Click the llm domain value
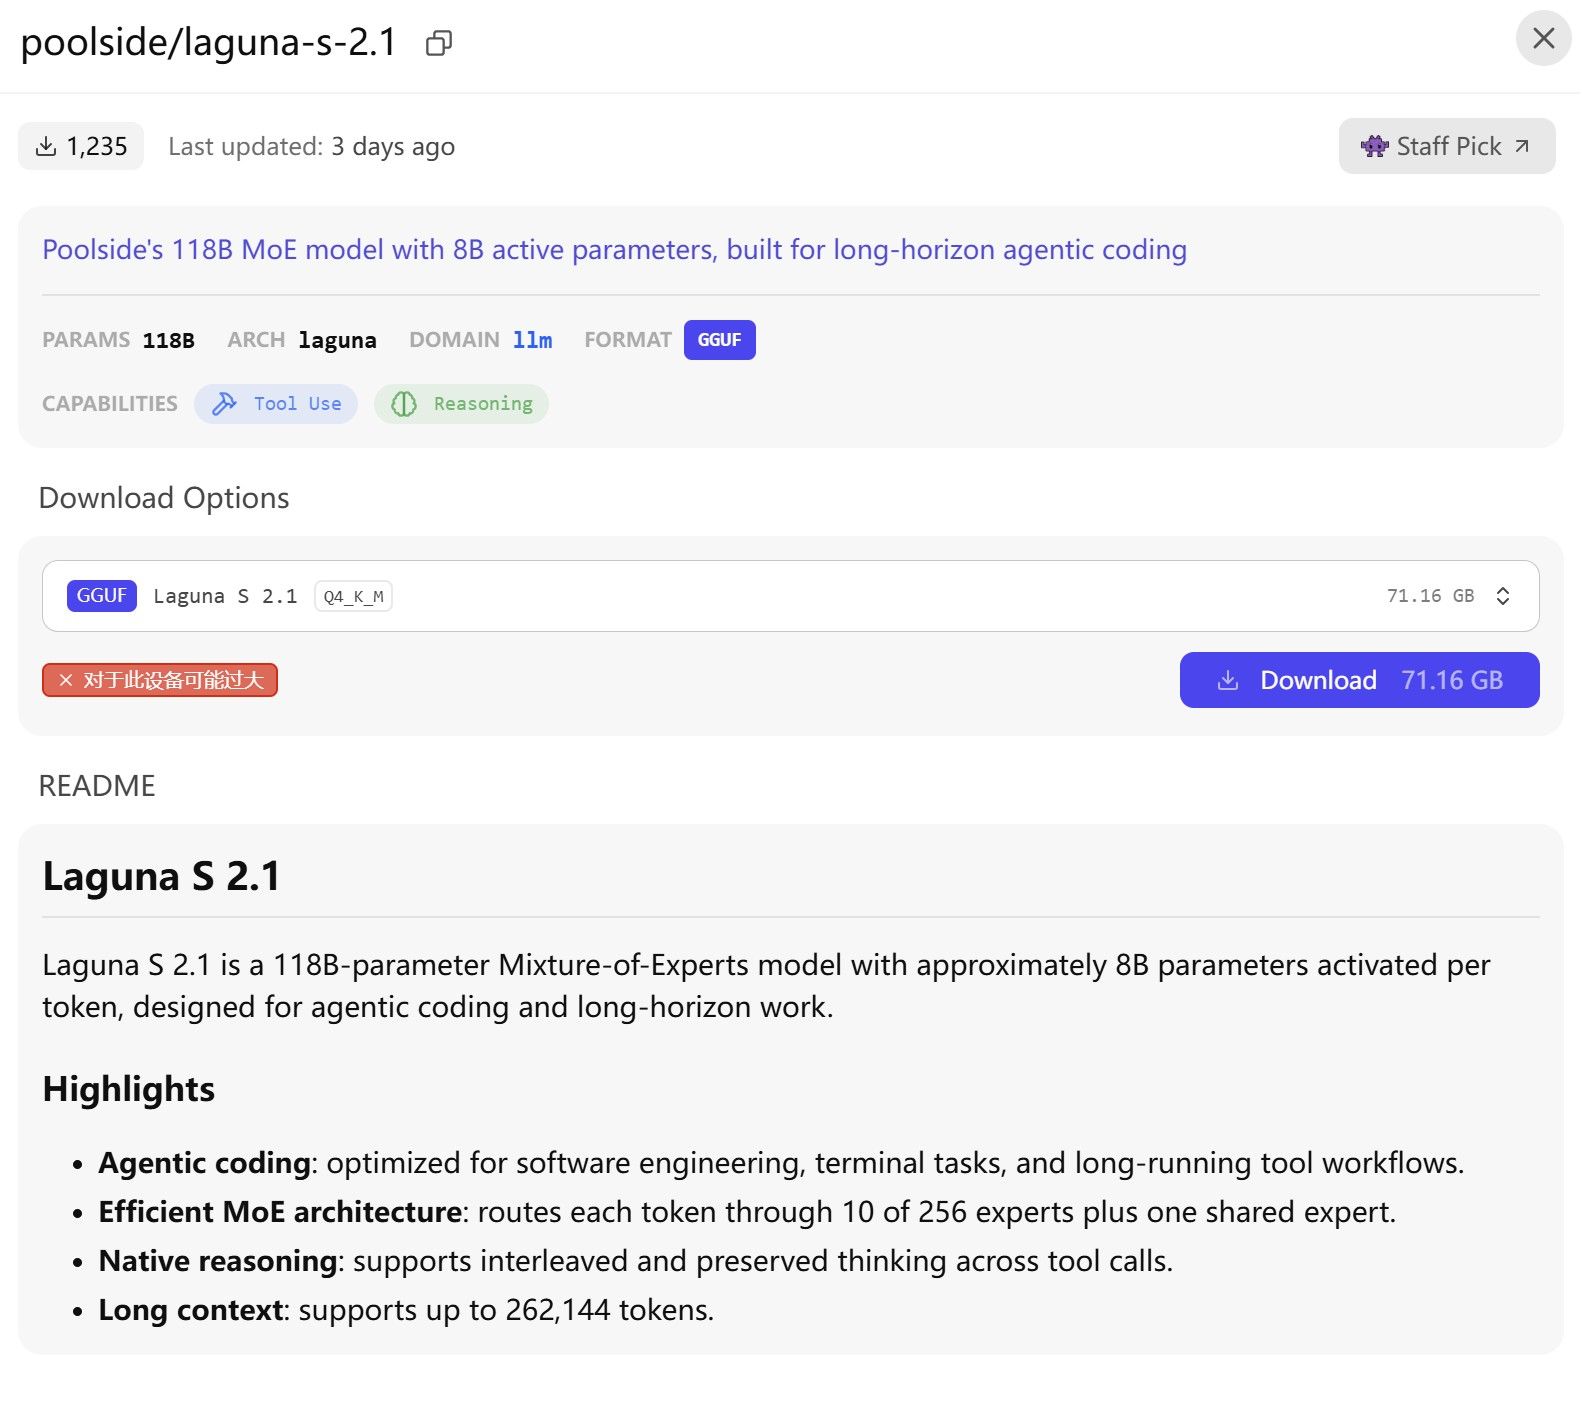Viewport: 1582px width, 1426px height. tap(532, 340)
